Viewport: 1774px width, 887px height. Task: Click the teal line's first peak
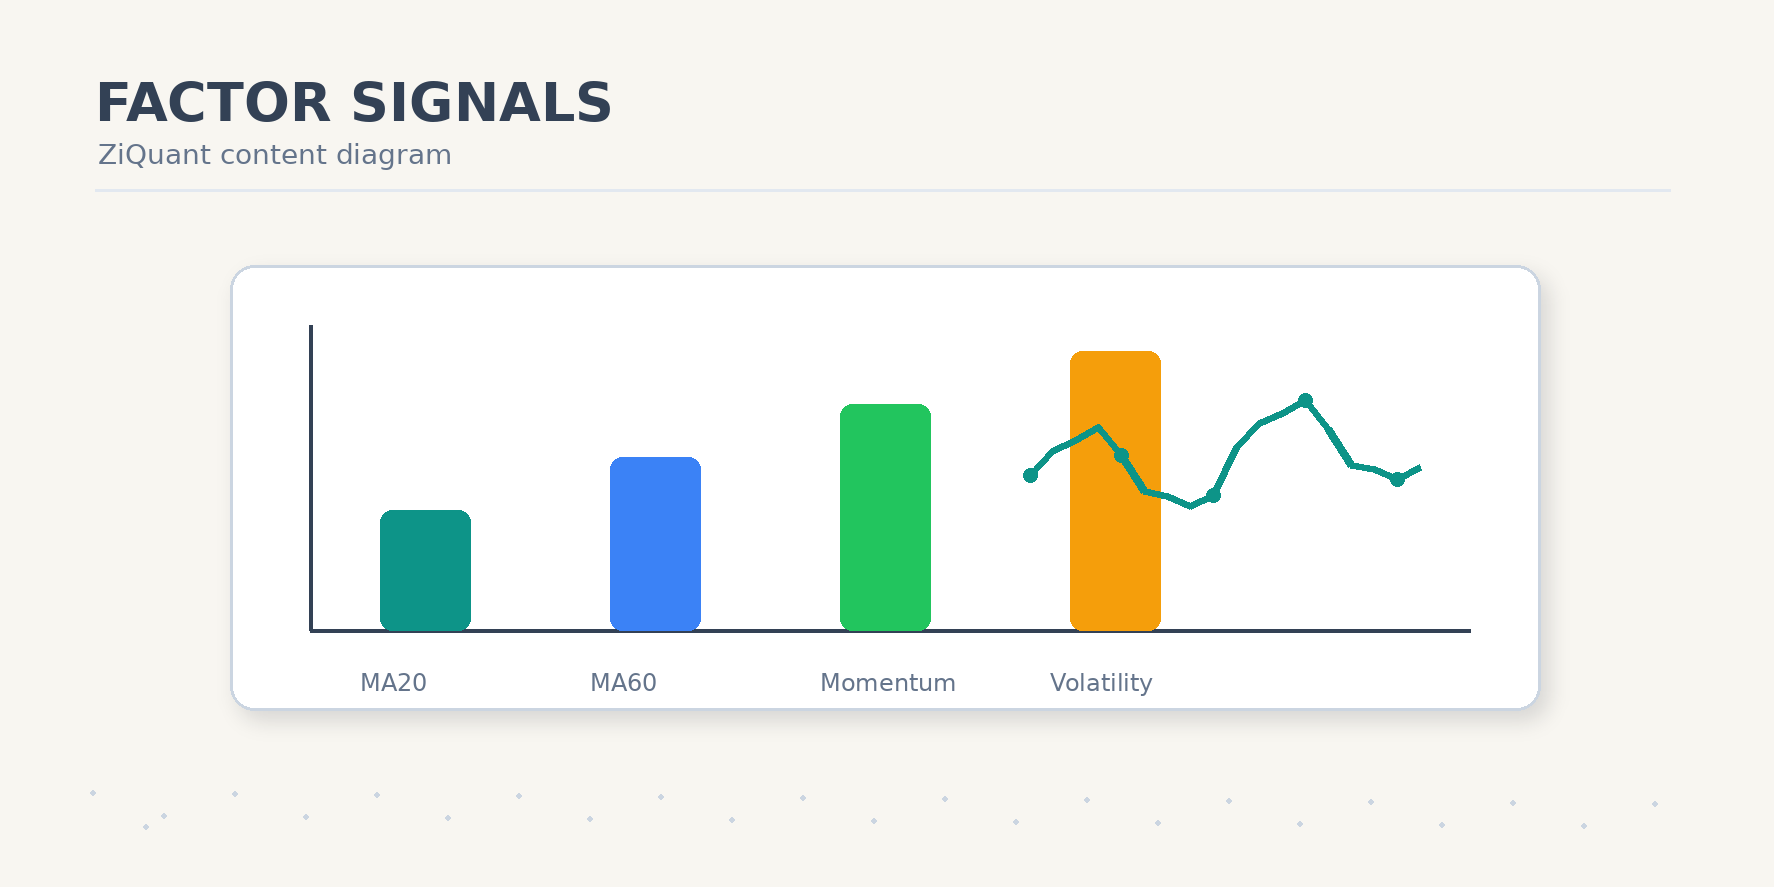(1098, 428)
